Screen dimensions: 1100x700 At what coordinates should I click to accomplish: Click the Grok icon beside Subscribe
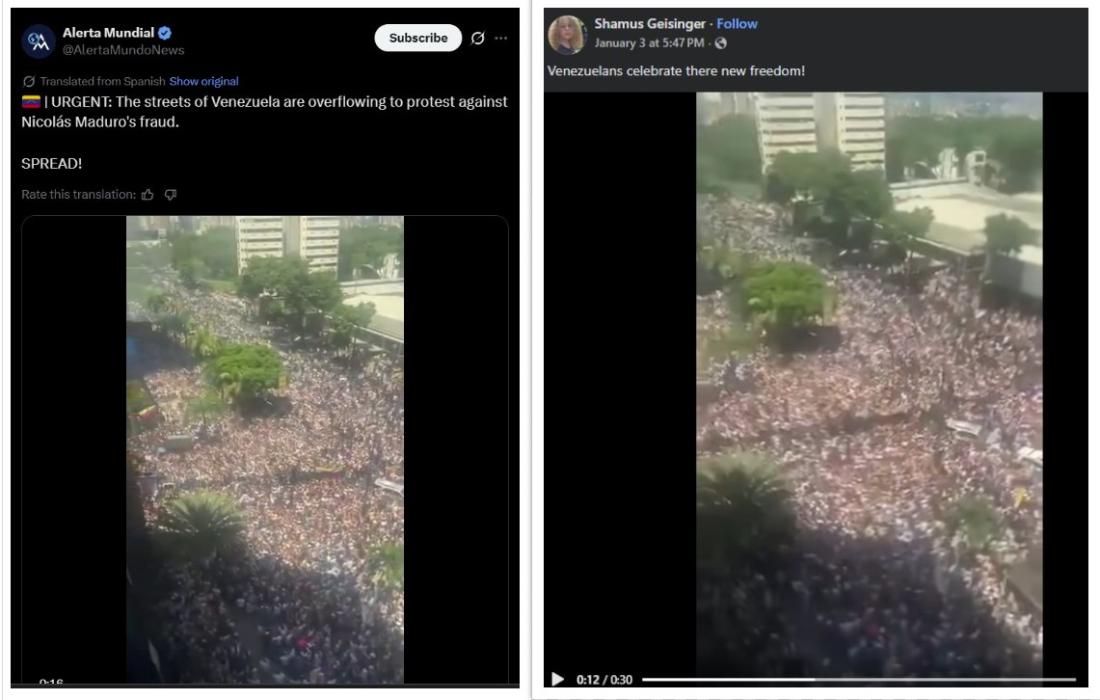[478, 38]
